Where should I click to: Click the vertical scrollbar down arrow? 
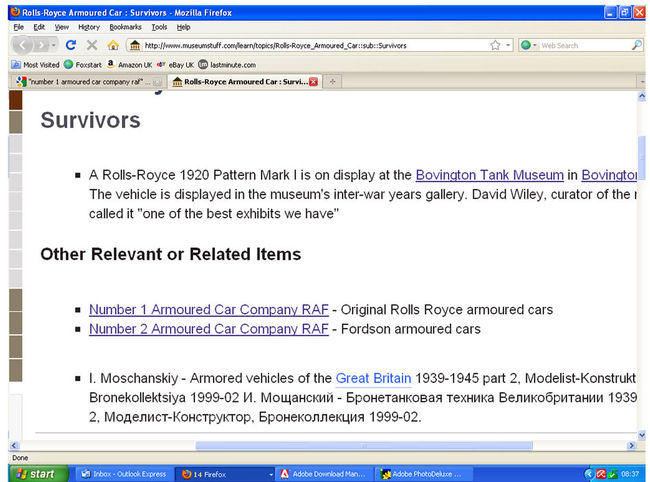(642, 435)
